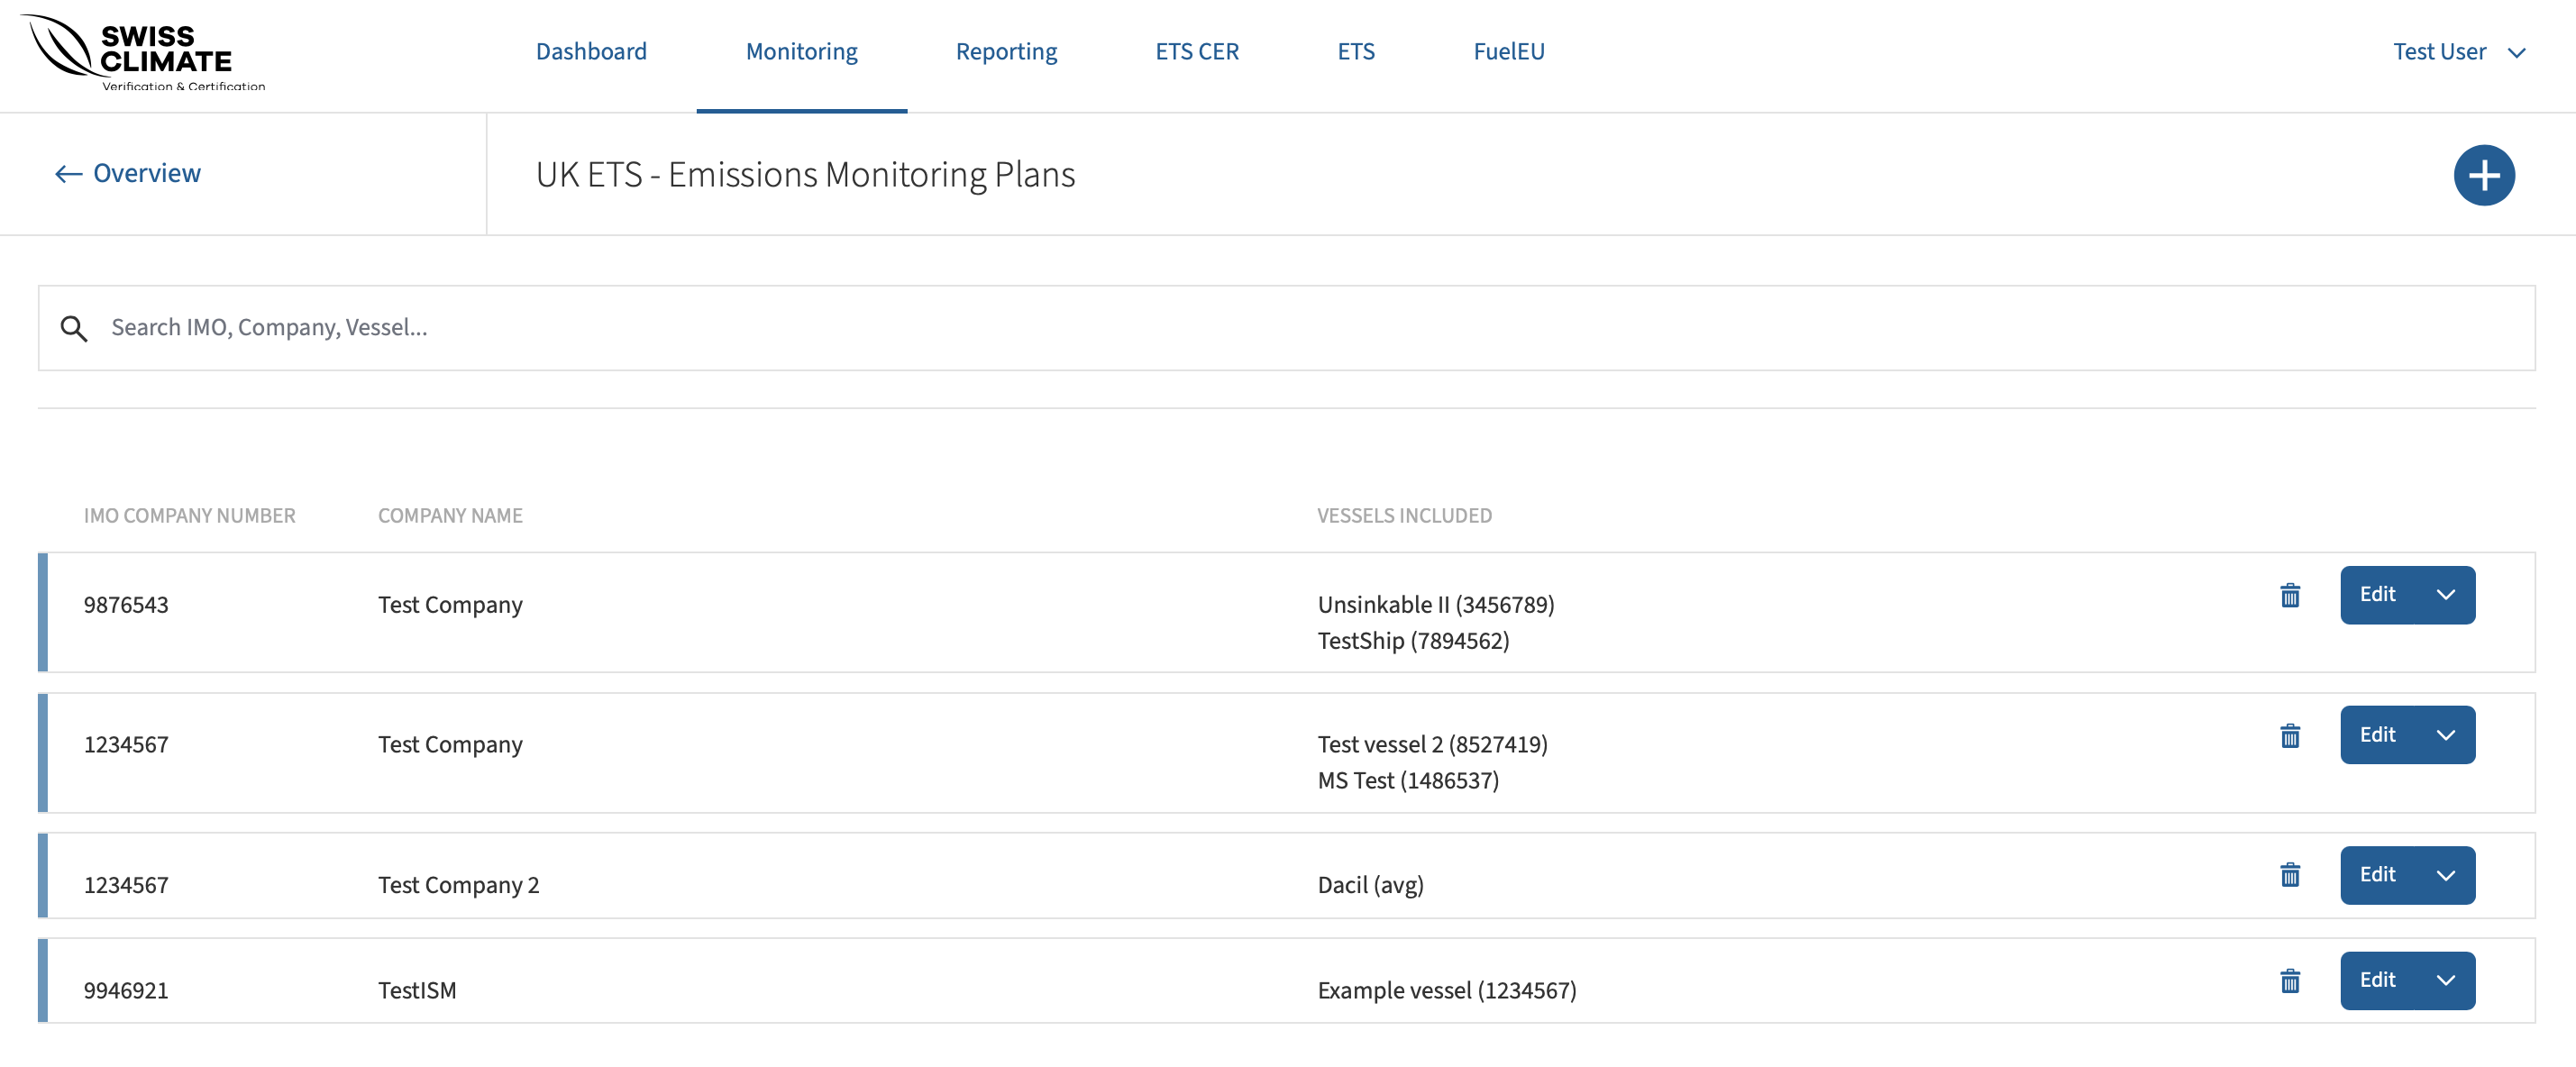Click Unsinkable II (3456789) vessel text
2576x1067 pixels.
coord(1435,605)
